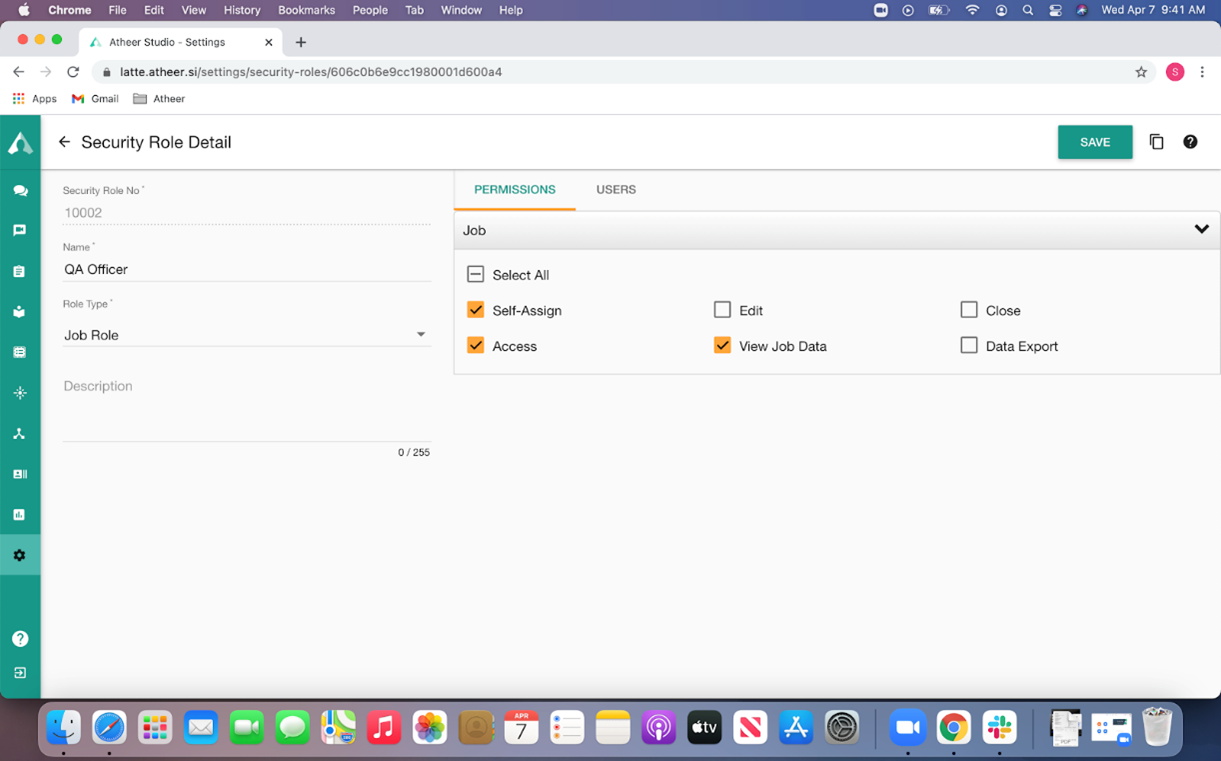
Task: Enable the Data Export permission checkbox
Action: pyautogui.click(x=969, y=346)
